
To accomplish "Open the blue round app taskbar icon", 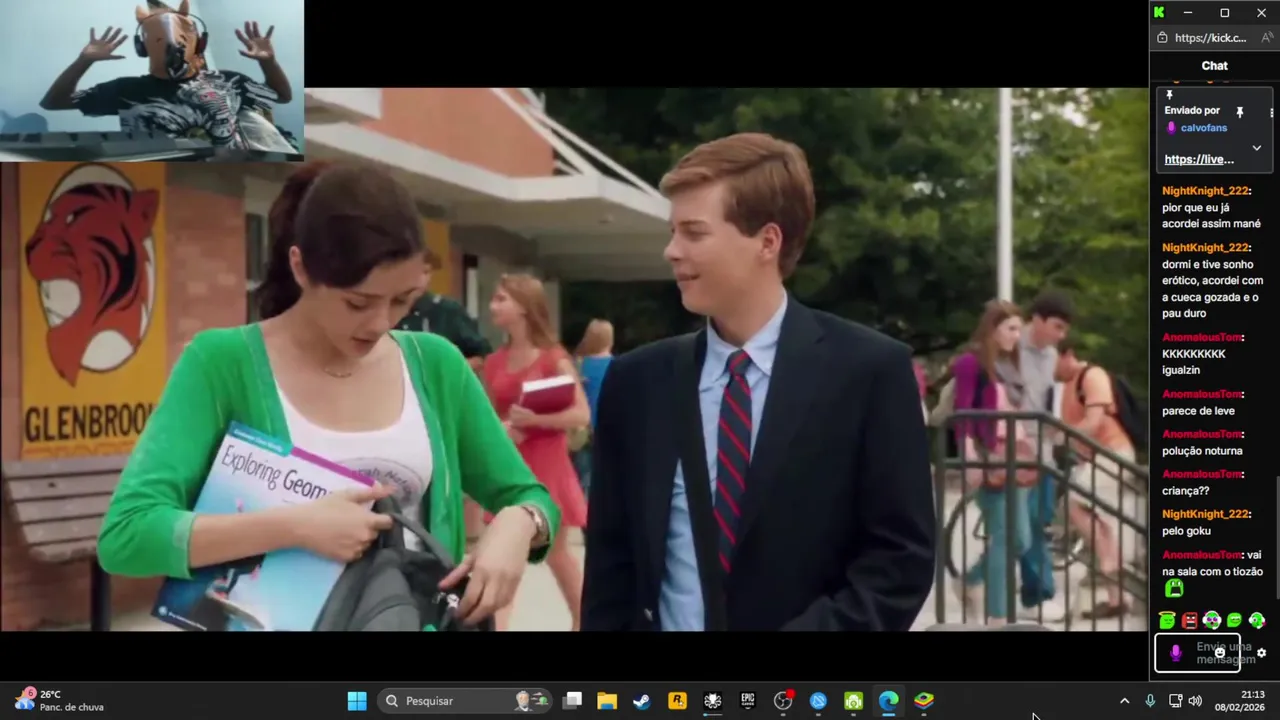I will [818, 701].
